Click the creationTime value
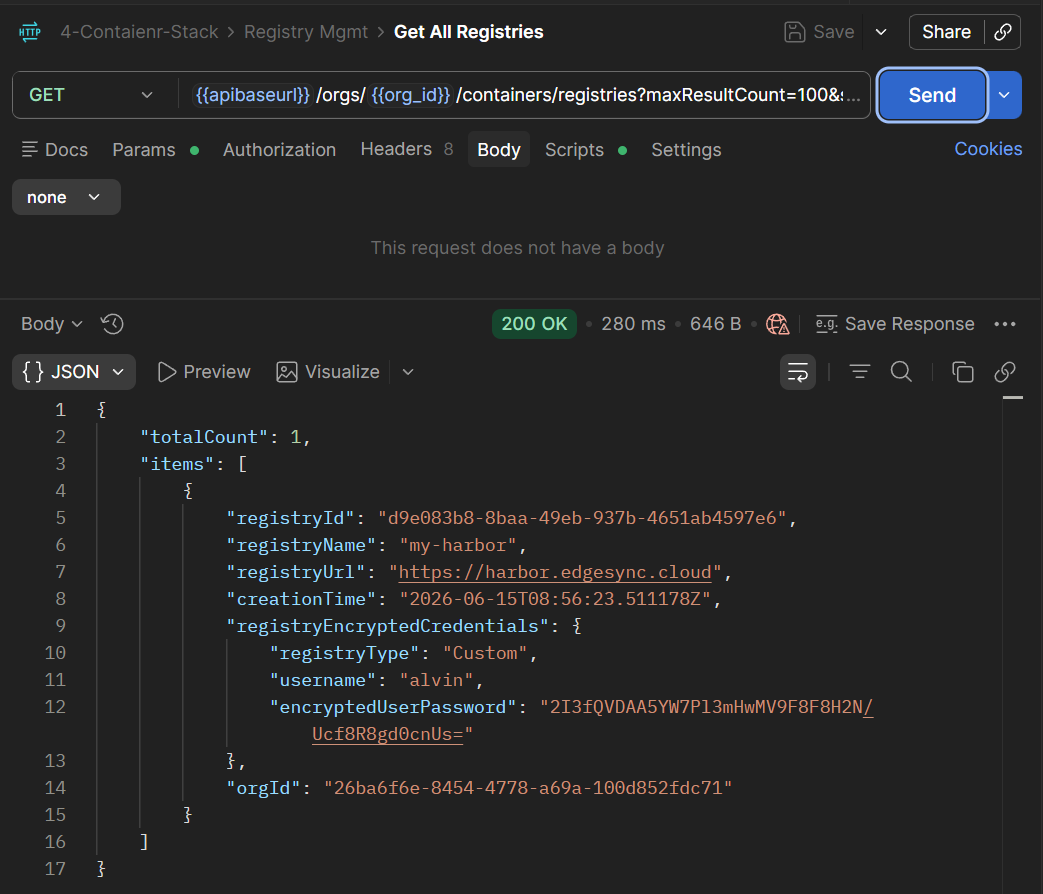 coord(555,599)
